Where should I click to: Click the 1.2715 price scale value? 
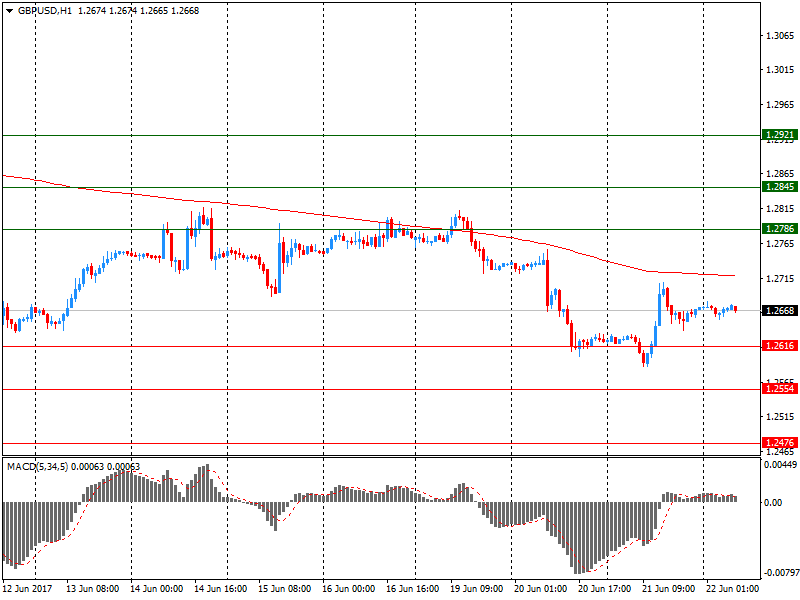point(780,279)
